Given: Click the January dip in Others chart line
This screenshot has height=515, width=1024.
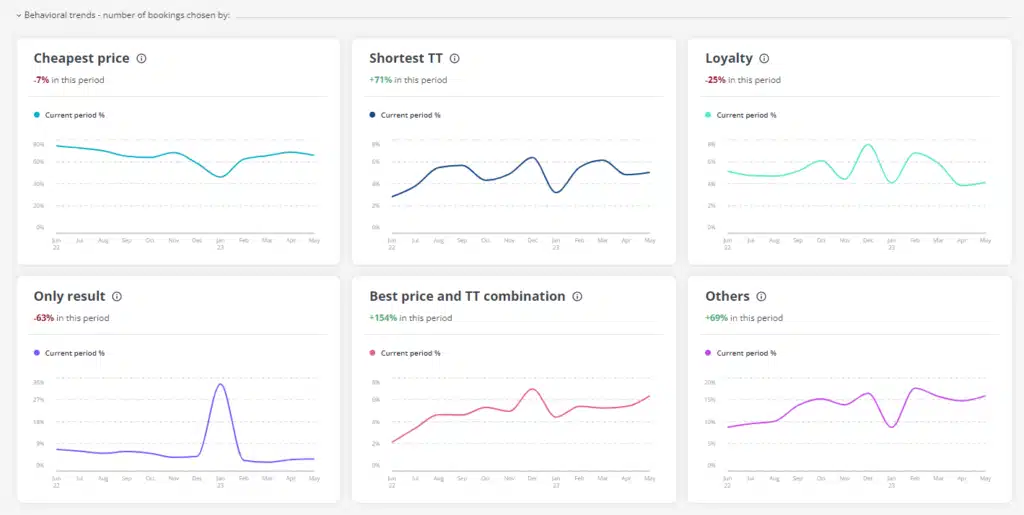Looking at the screenshot, I should [x=891, y=427].
